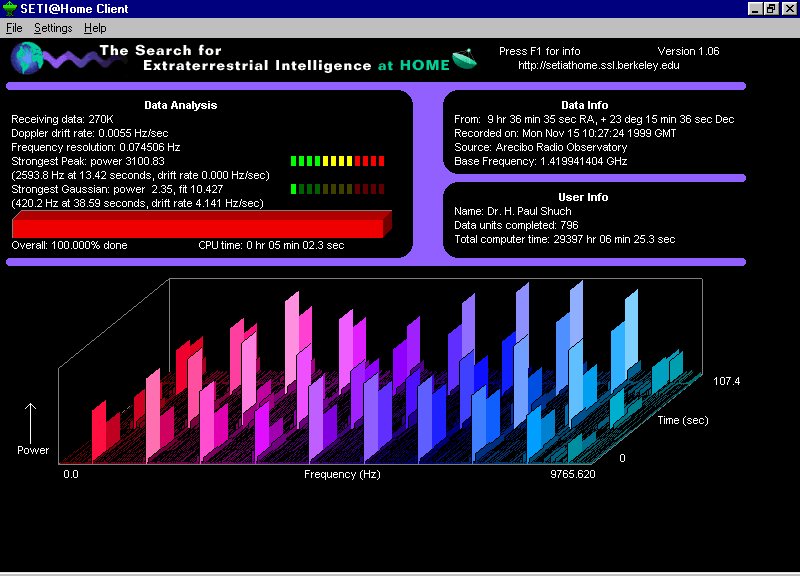Screen dimensions: 800x576
Task: Open the Settings menu
Action: pyautogui.click(x=53, y=28)
